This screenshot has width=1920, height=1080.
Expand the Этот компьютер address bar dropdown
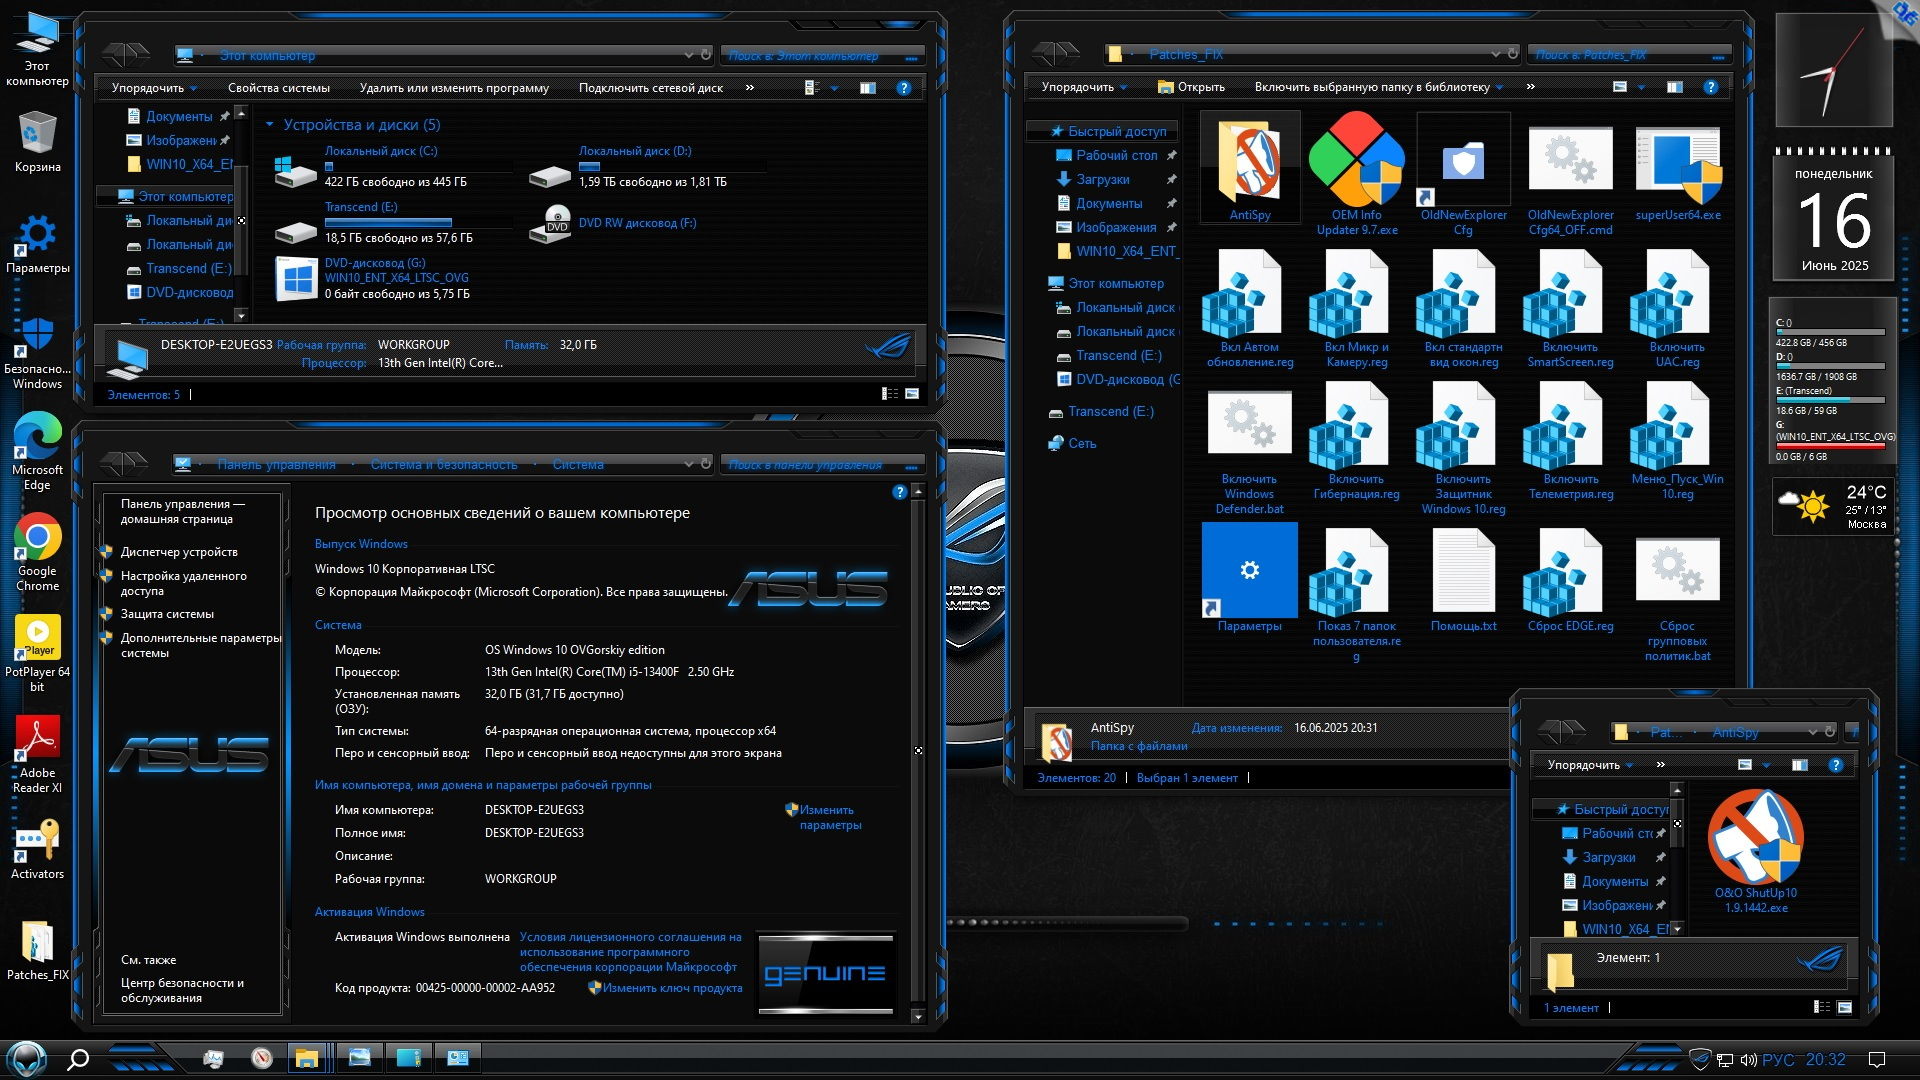tap(688, 55)
